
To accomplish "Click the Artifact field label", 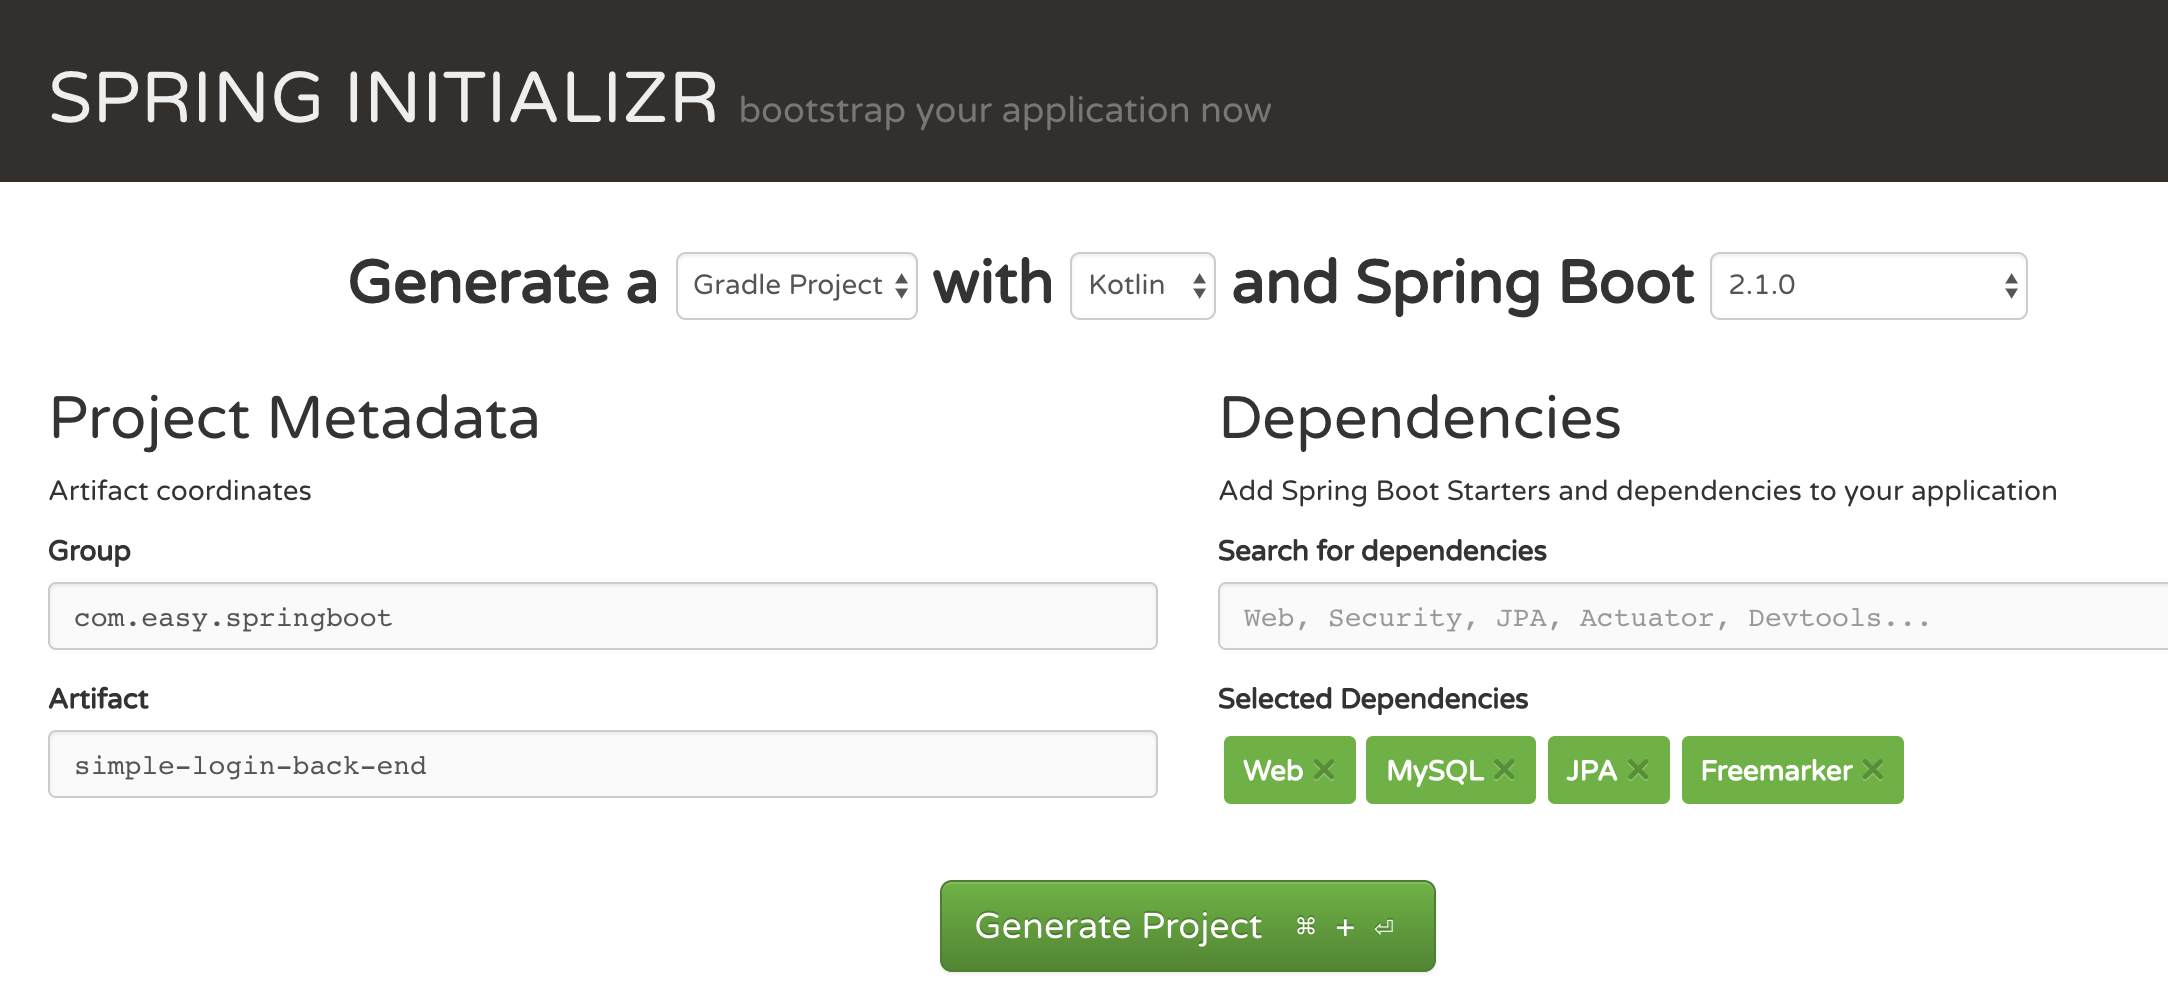I will [98, 699].
